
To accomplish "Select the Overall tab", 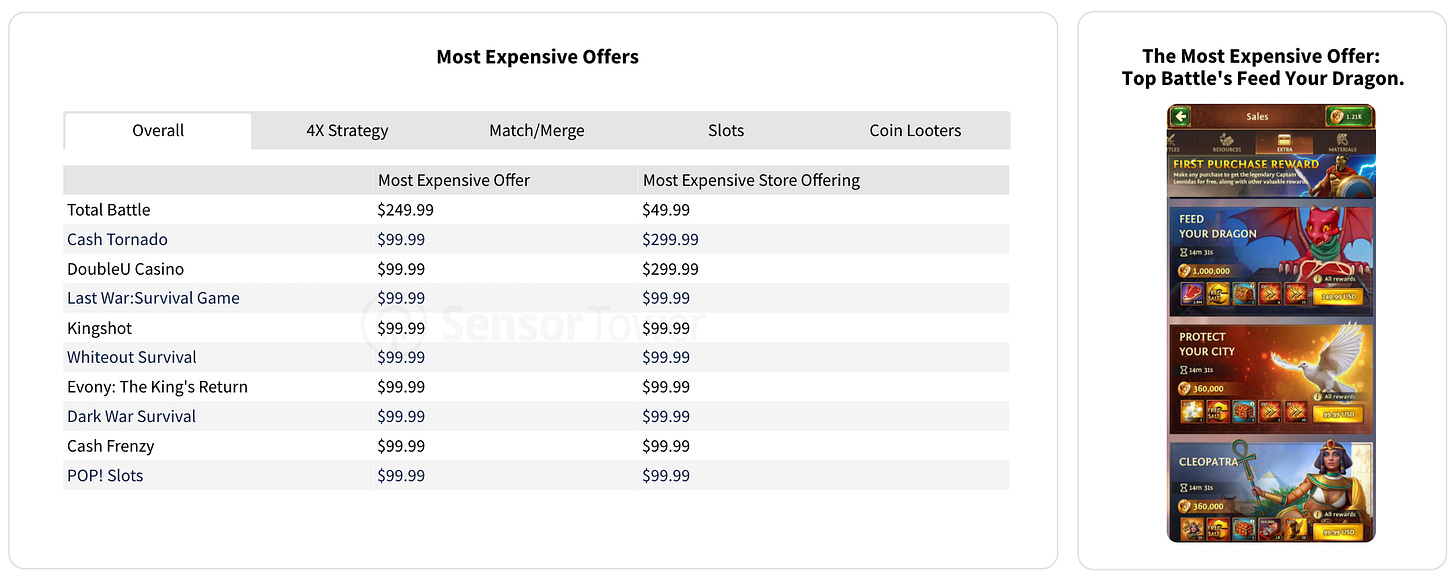I will [158, 130].
